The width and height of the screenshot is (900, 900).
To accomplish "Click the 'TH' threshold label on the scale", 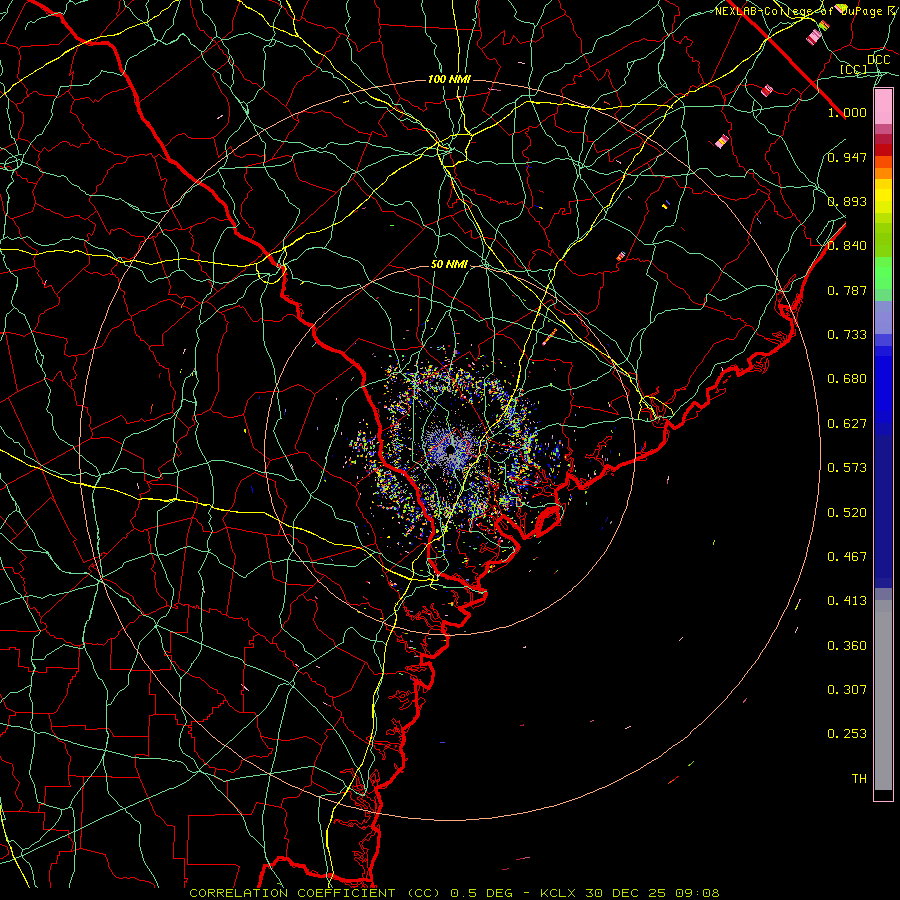I will 859,779.
